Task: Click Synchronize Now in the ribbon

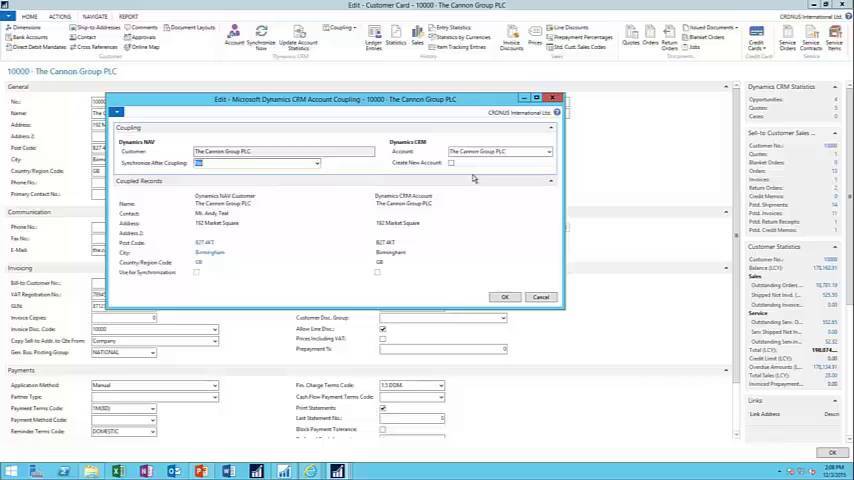Action: click(x=261, y=37)
